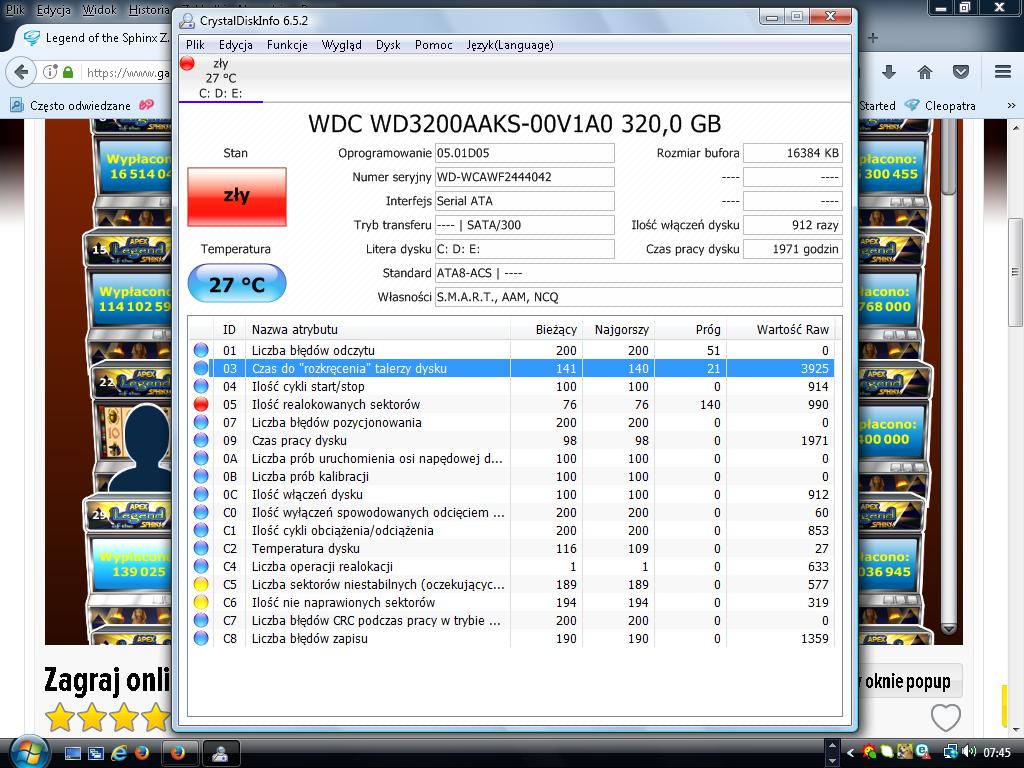Select row 'Liczba błędów odczytu'
The image size is (1024, 768).
coord(511,351)
